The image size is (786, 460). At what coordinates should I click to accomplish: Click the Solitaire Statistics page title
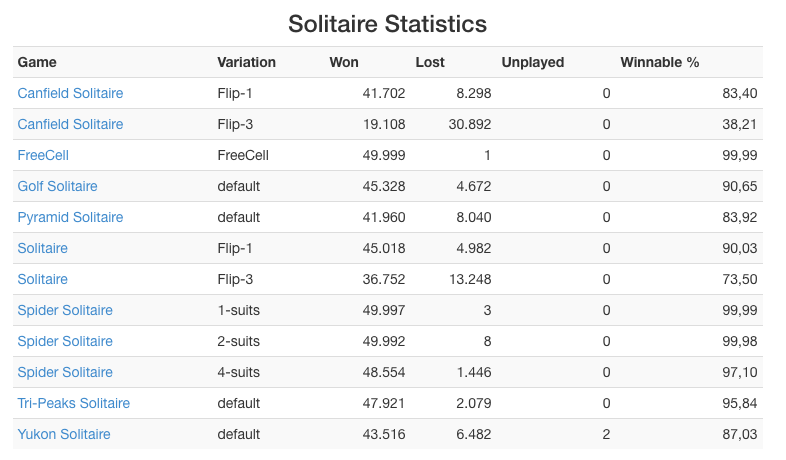click(x=387, y=24)
